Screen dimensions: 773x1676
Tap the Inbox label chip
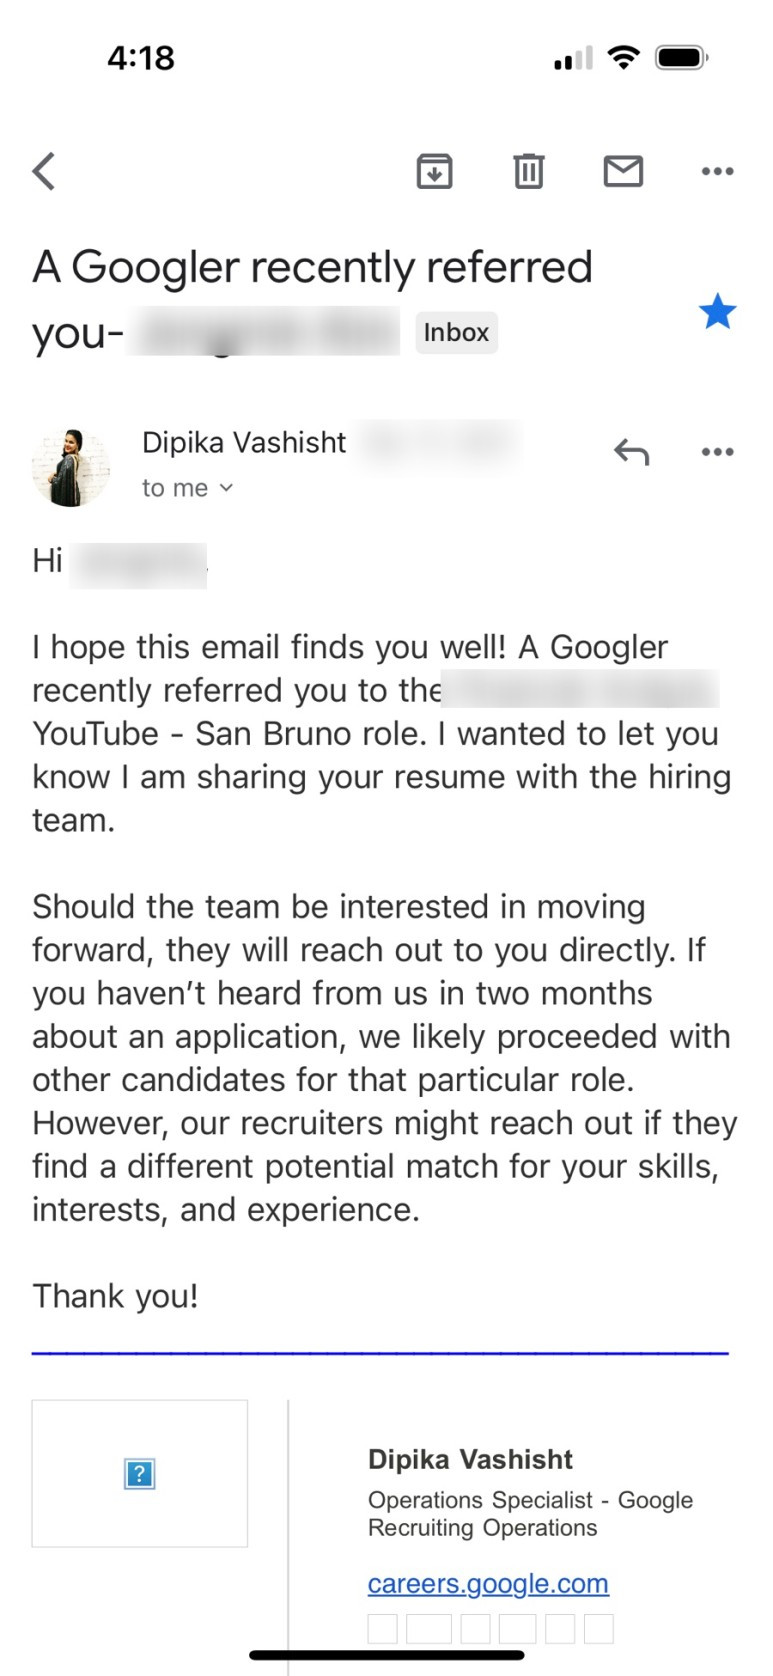(x=456, y=332)
